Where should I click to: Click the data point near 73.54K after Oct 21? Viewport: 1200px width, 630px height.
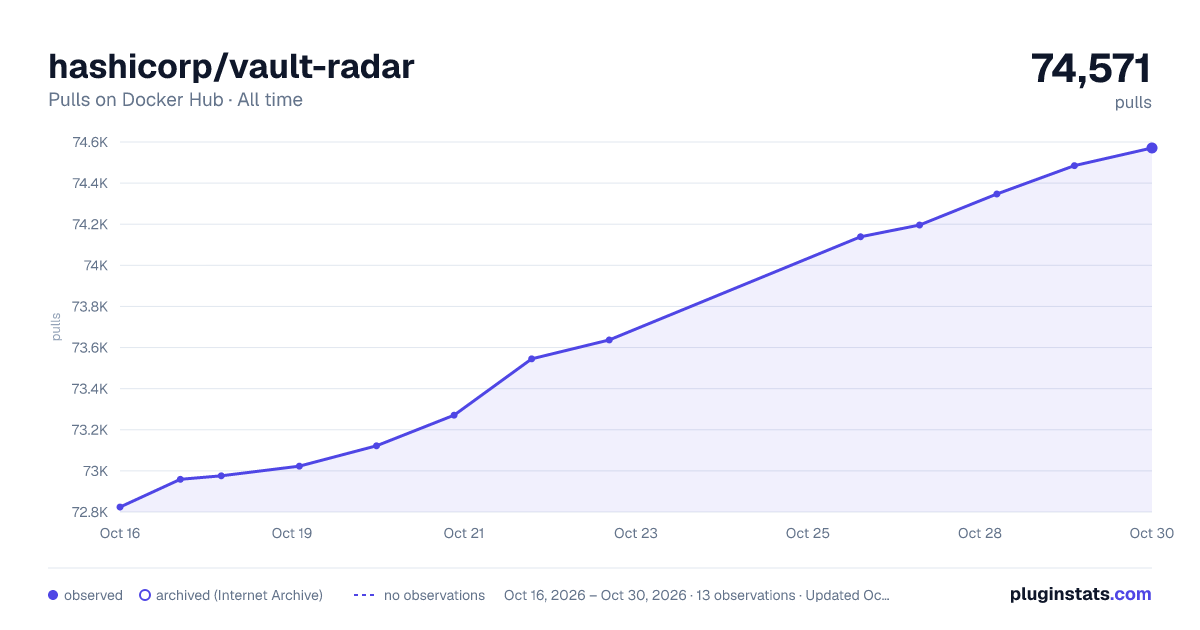coord(531,359)
